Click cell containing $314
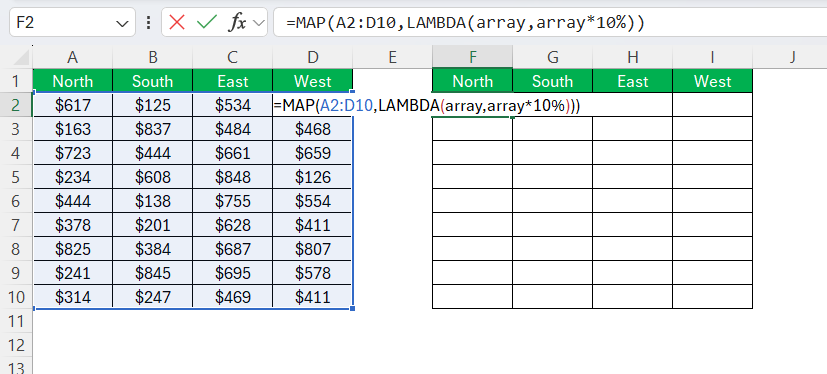Viewport: 827px width, 374px height. tap(73, 297)
